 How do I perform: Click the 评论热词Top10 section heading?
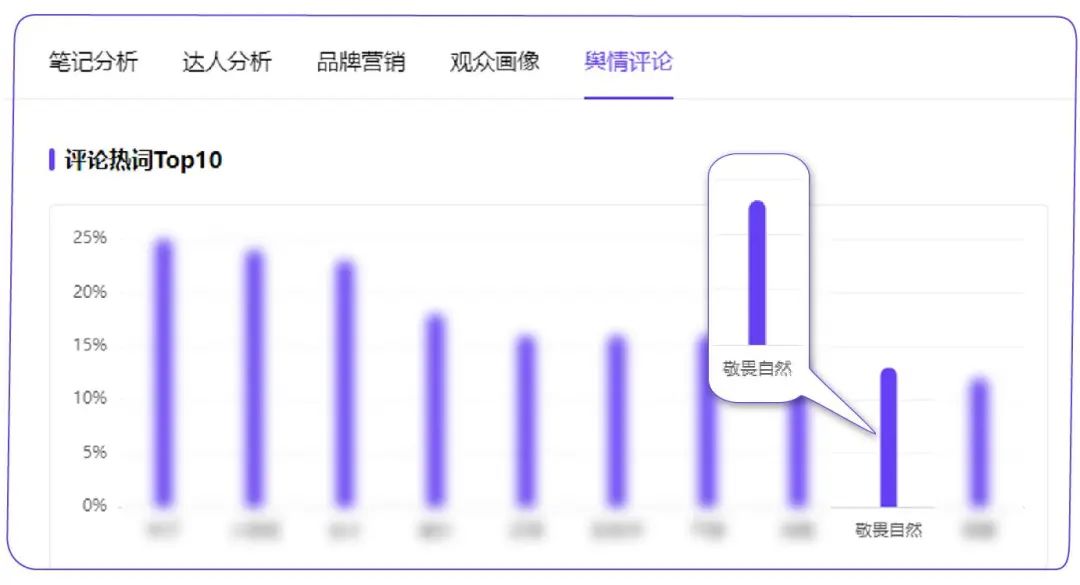click(x=143, y=160)
